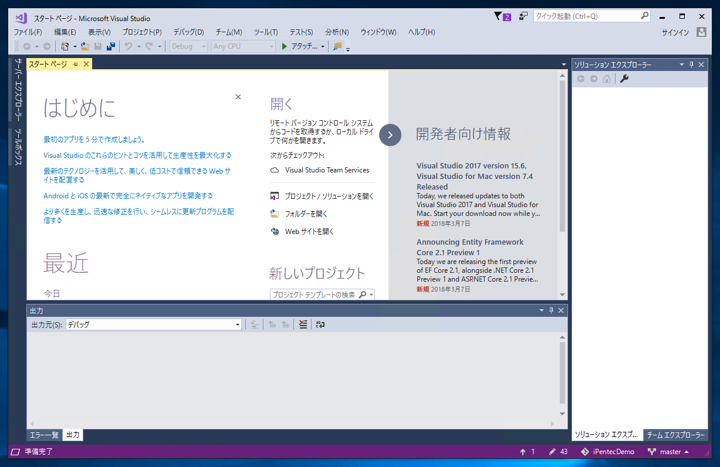Click Clear All icon in Output toolbar
This screenshot has height=467, width=720.
pyautogui.click(x=303, y=325)
